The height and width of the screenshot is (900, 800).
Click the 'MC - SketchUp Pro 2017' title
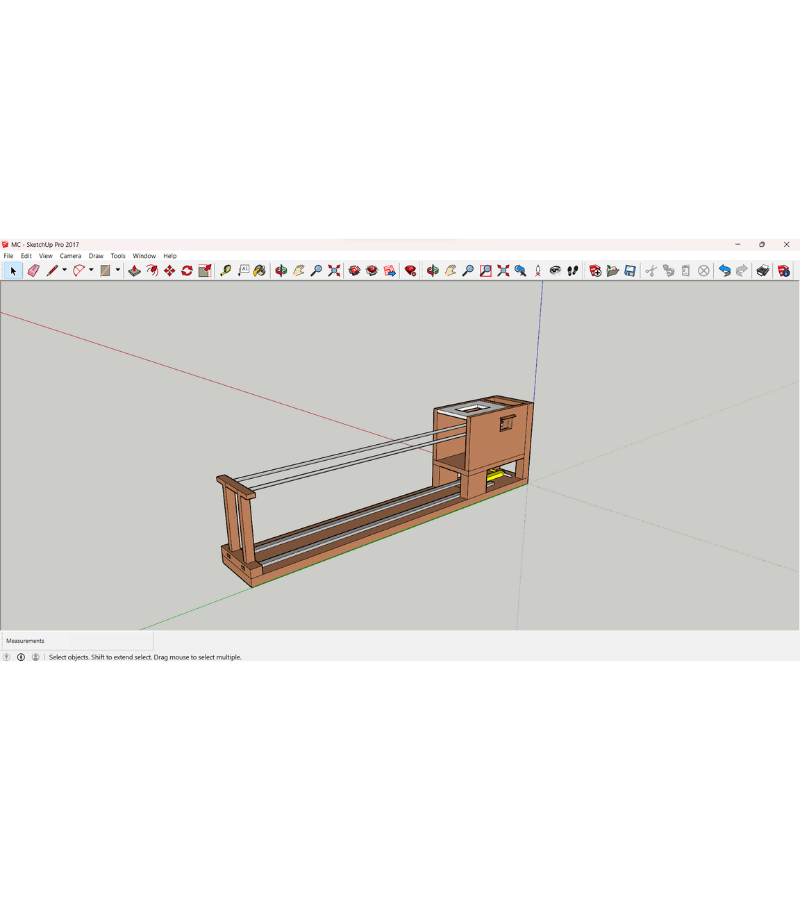point(45,245)
